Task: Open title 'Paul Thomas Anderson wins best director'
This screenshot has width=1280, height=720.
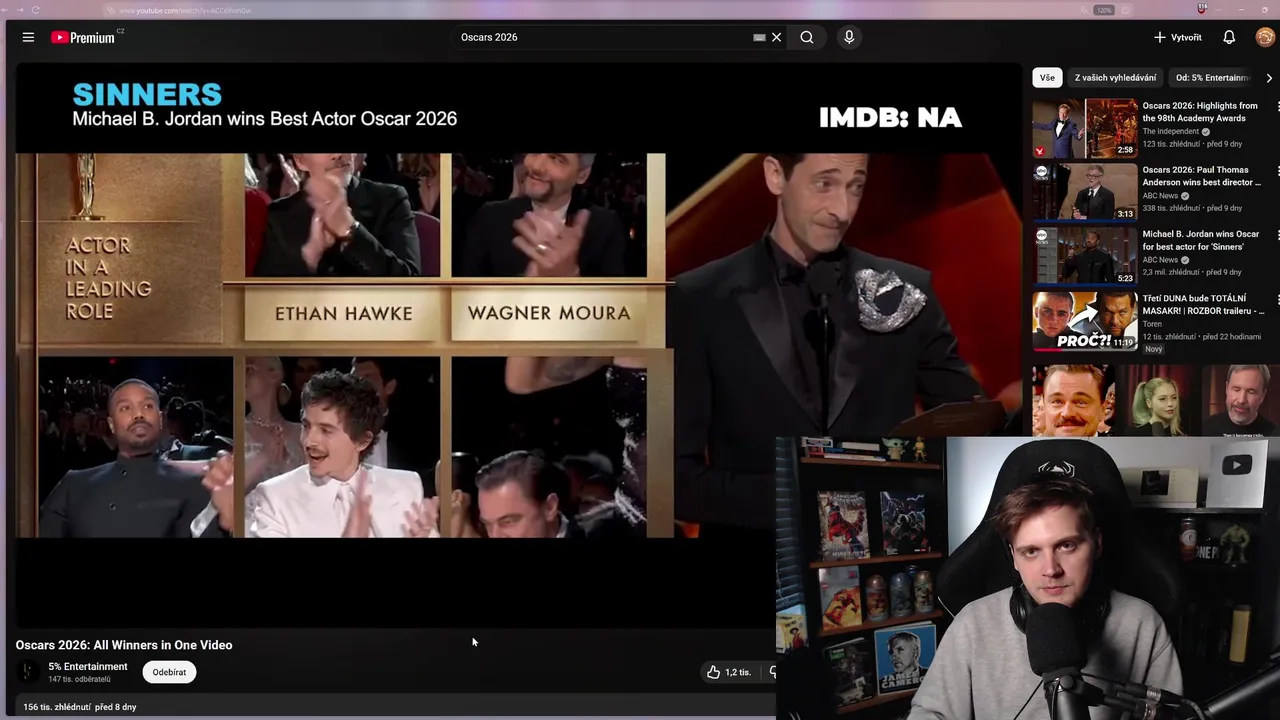Action: point(1202,176)
